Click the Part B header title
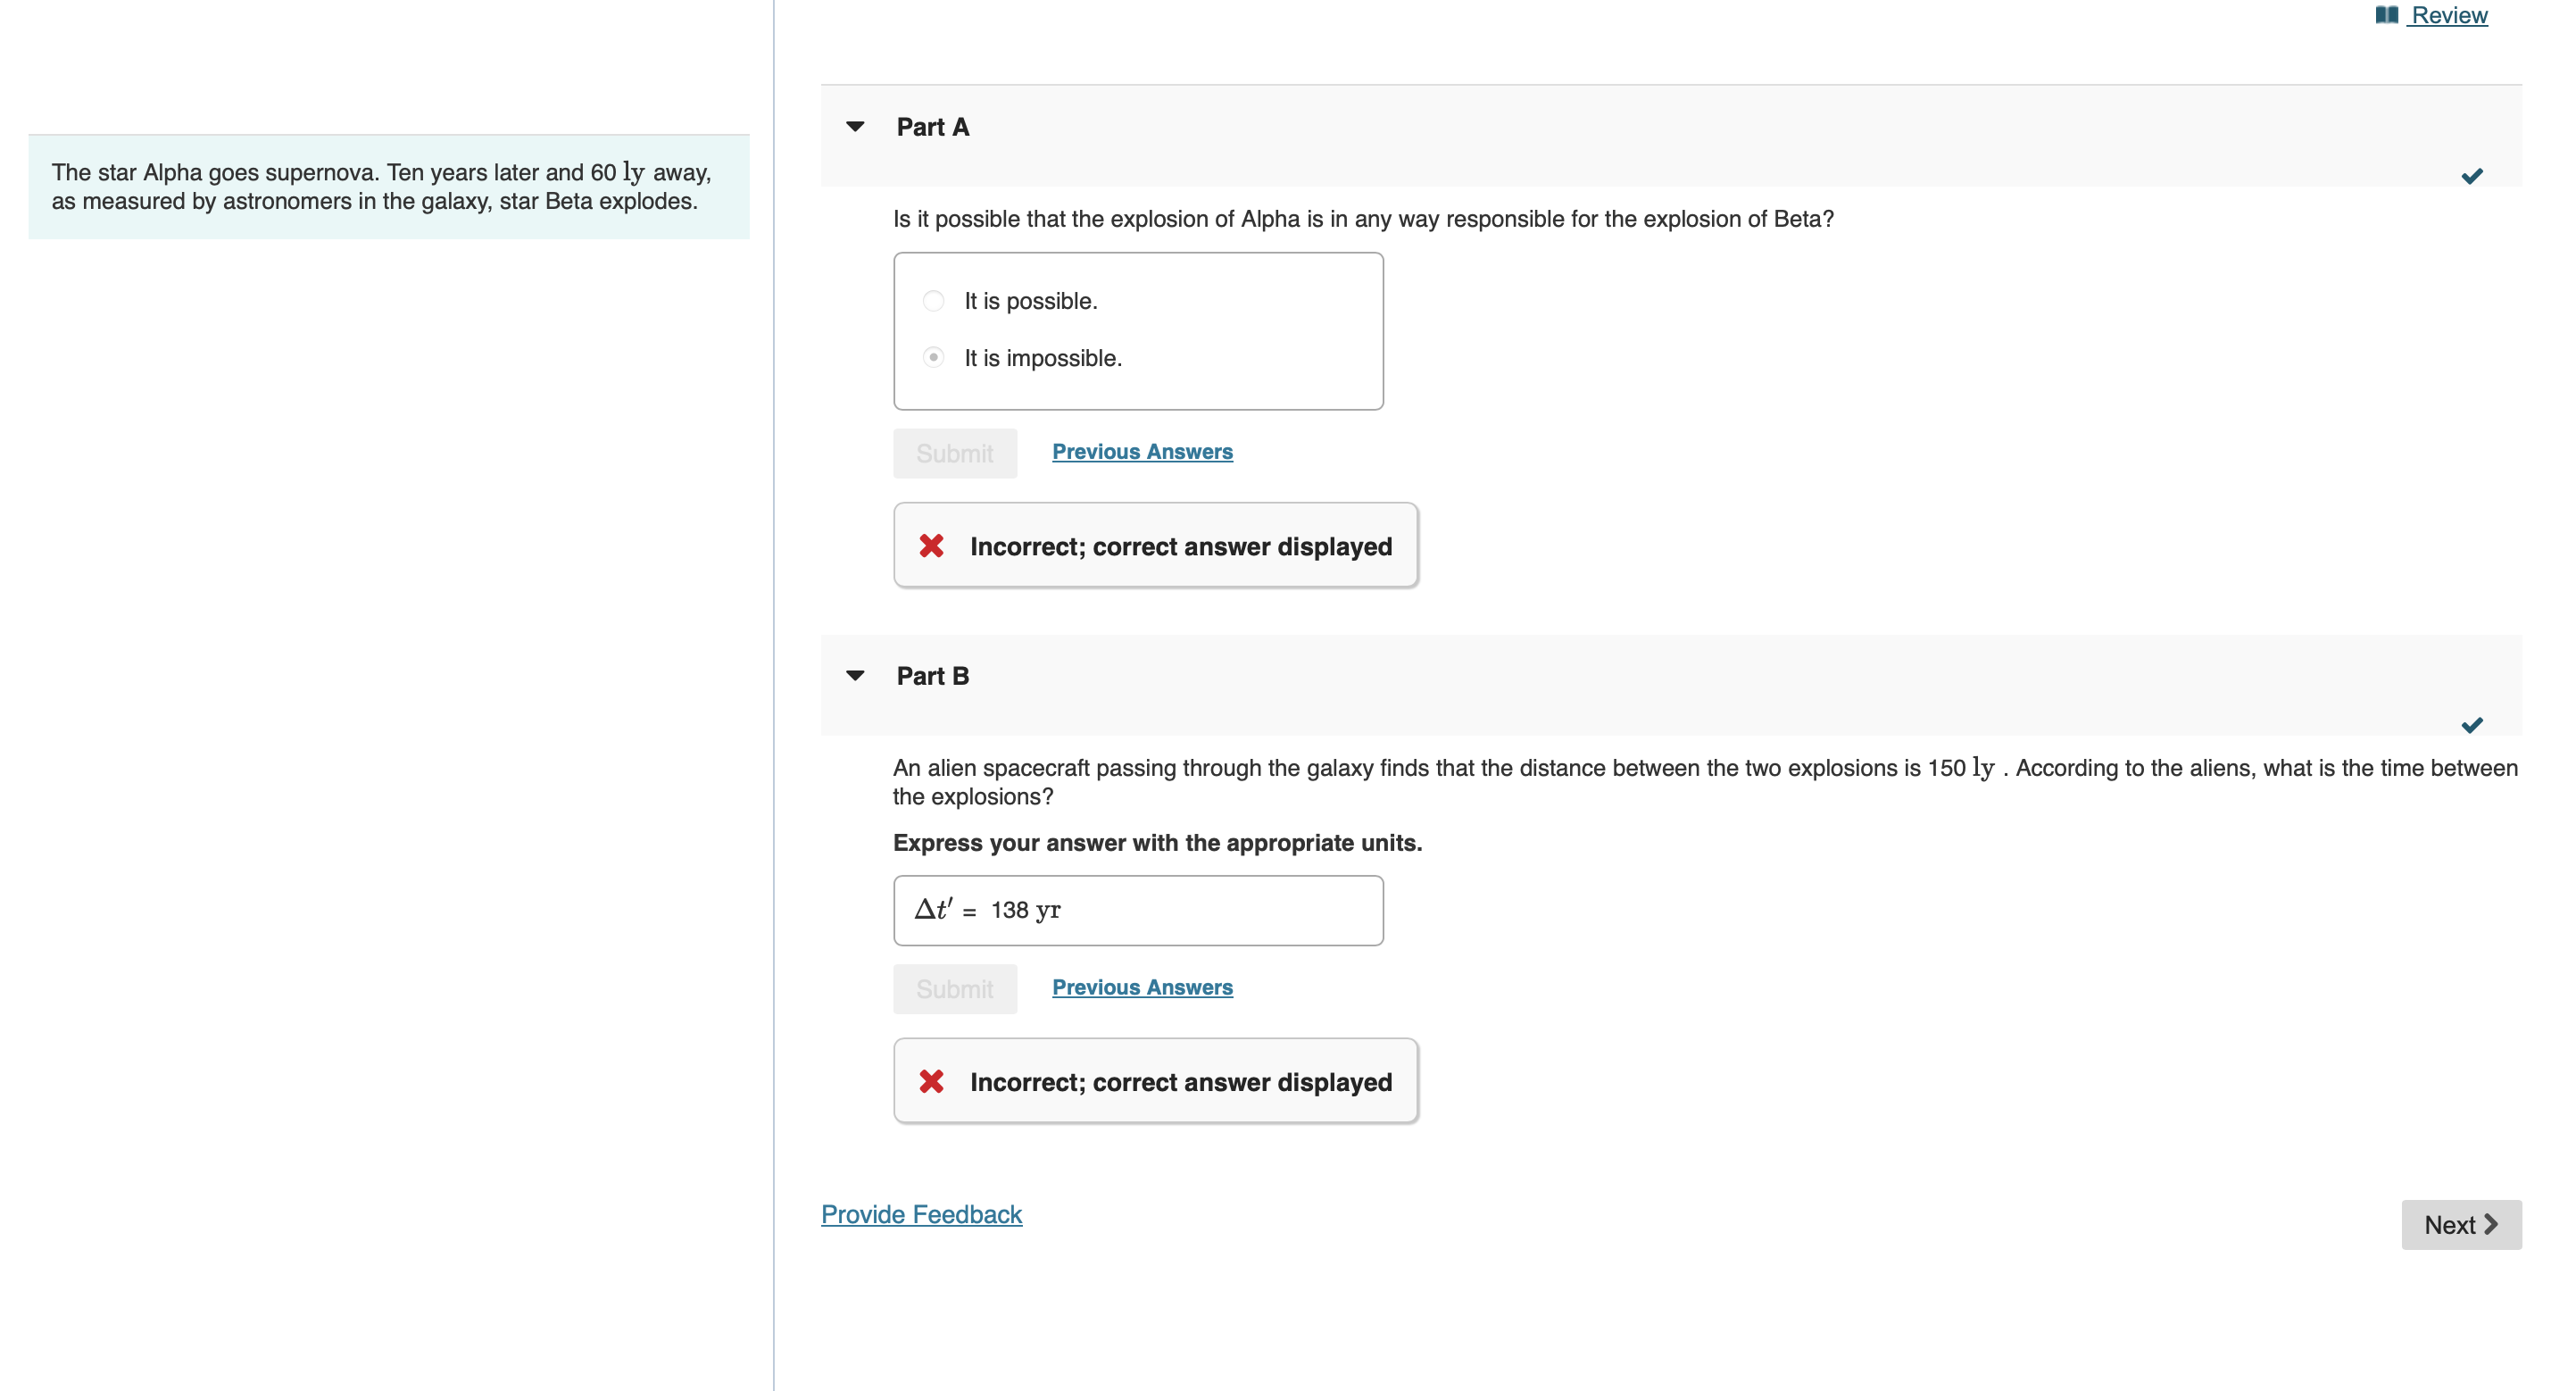The height and width of the screenshot is (1391, 2576). click(x=932, y=676)
